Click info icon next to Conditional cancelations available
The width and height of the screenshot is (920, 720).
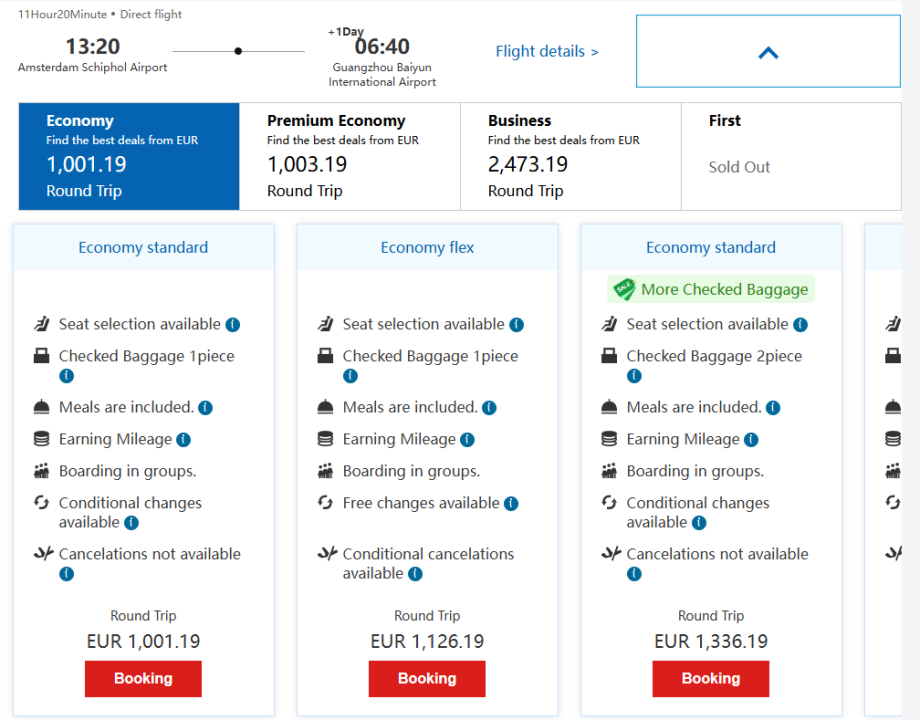point(415,574)
